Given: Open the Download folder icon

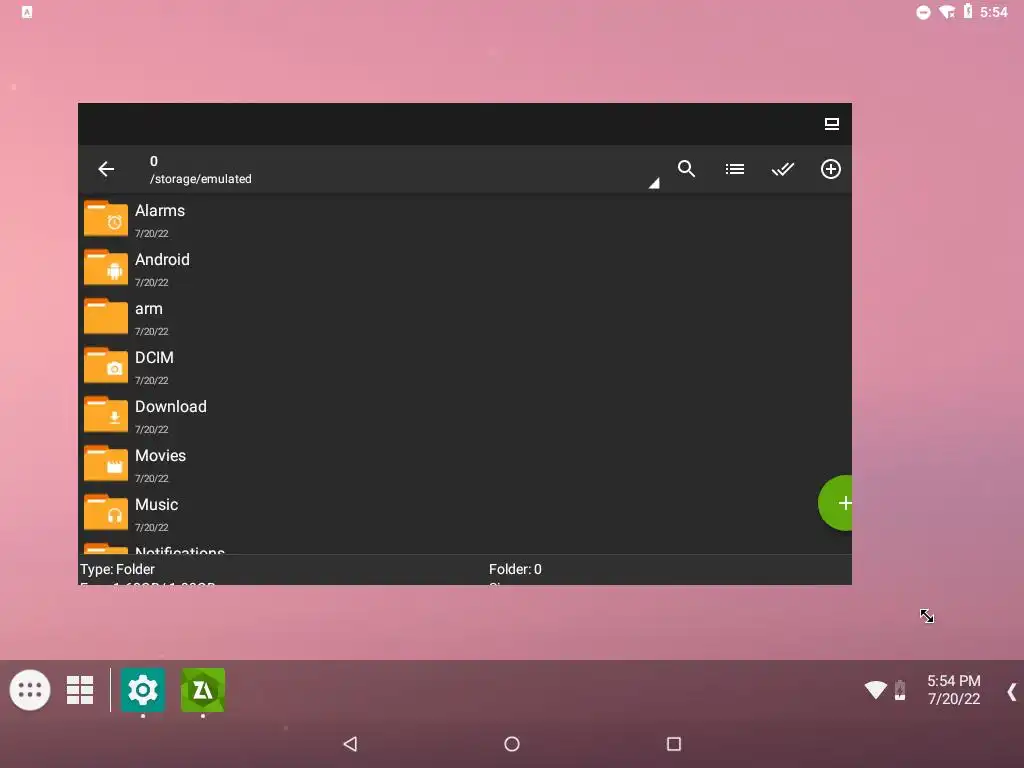Looking at the screenshot, I should click(x=106, y=414).
